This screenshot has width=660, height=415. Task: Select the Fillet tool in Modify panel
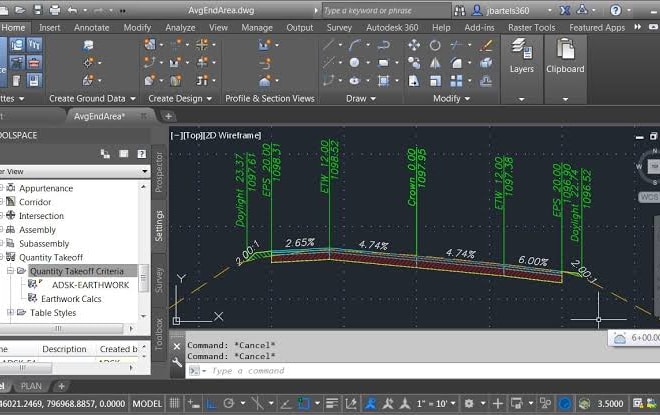coord(456,63)
